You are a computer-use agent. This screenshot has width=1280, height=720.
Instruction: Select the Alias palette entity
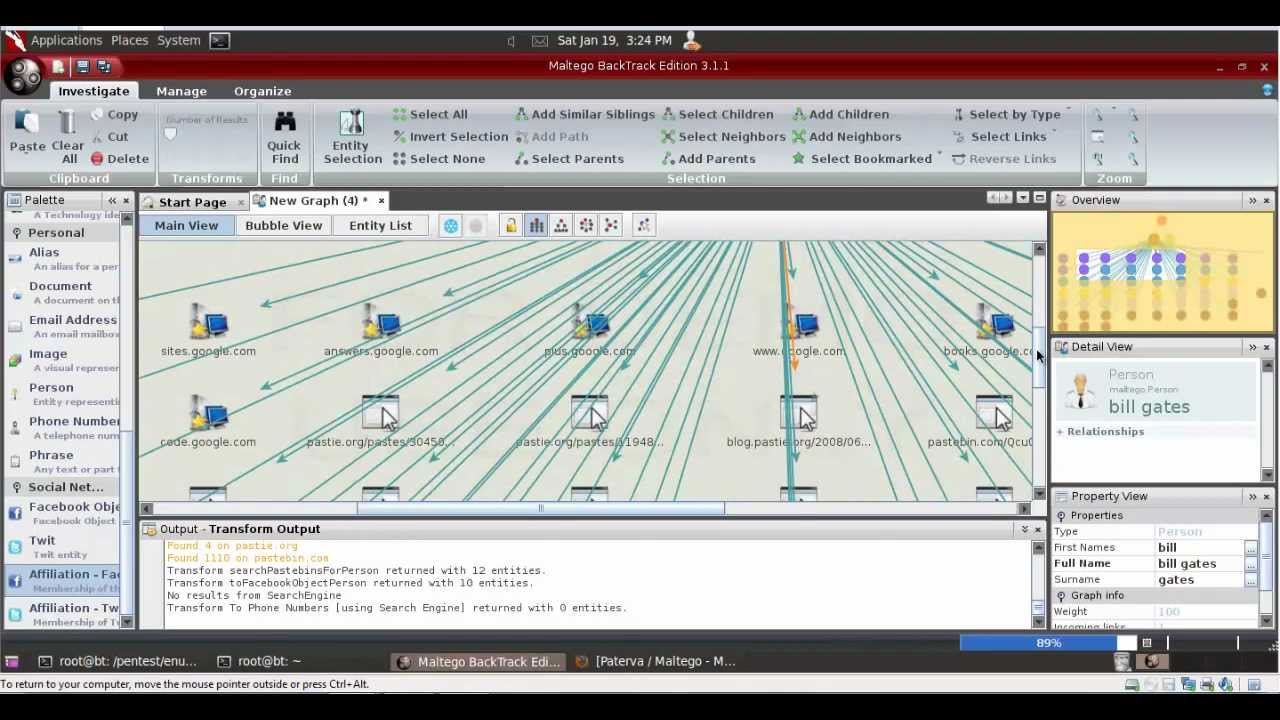(63, 259)
